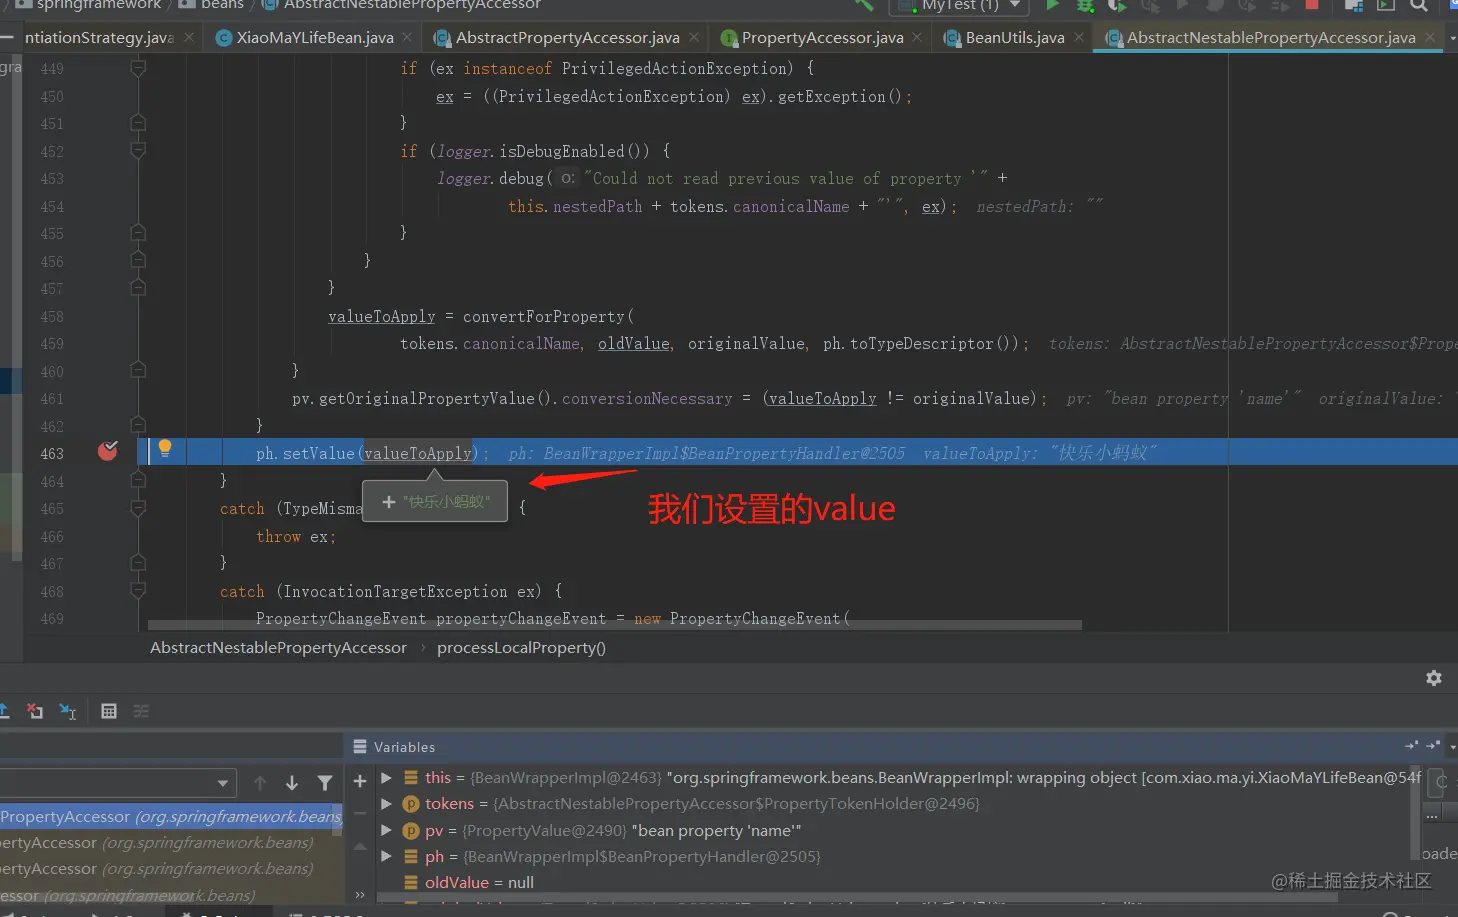The height and width of the screenshot is (917, 1458).
Task: Close the BeanUtils.java tab
Action: [x=1079, y=38]
